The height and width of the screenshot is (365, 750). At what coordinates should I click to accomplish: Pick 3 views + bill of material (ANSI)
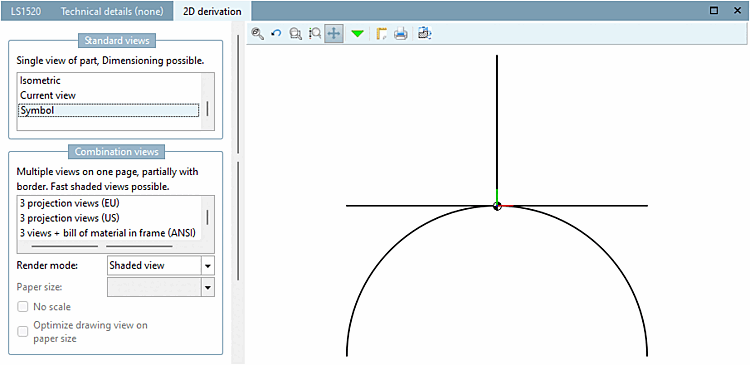click(109, 233)
